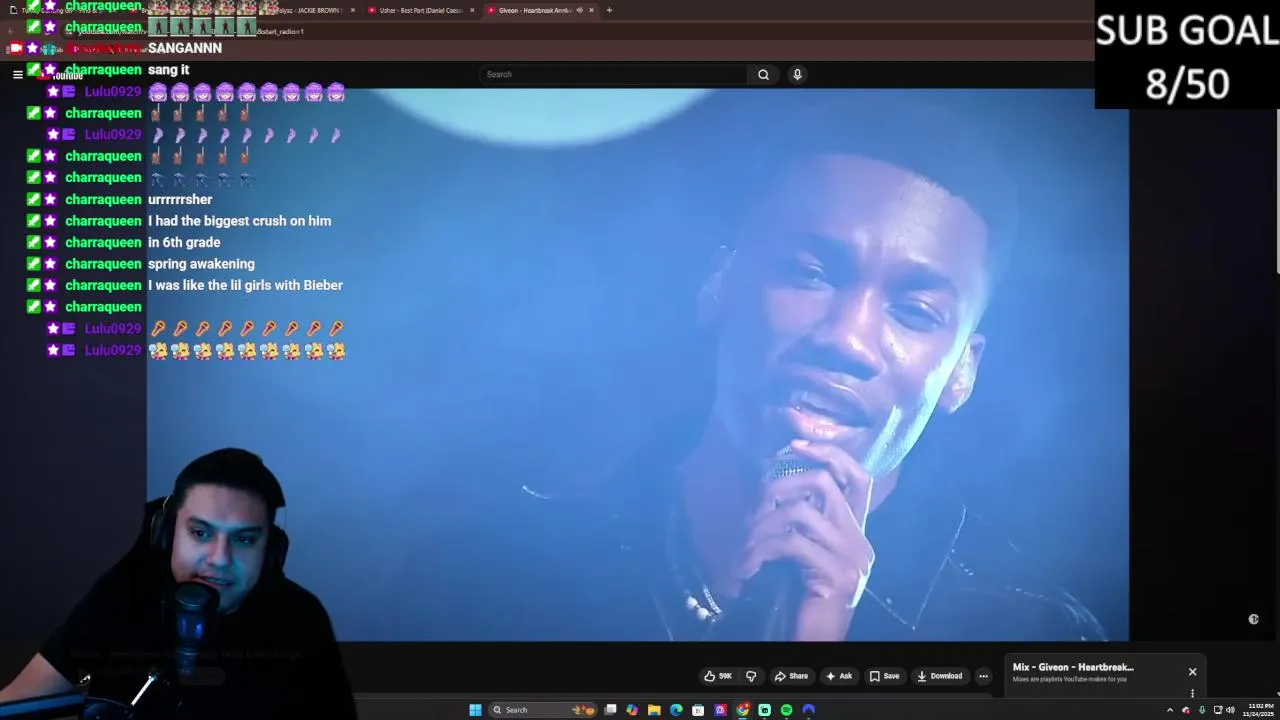Switch to the JACKIE BROWN browser tab
This screenshot has height=720, width=1280.
tap(300, 10)
